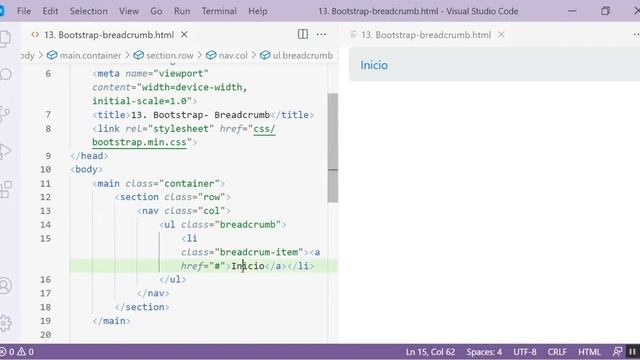
Task: Open the View menu
Action: [129, 11]
